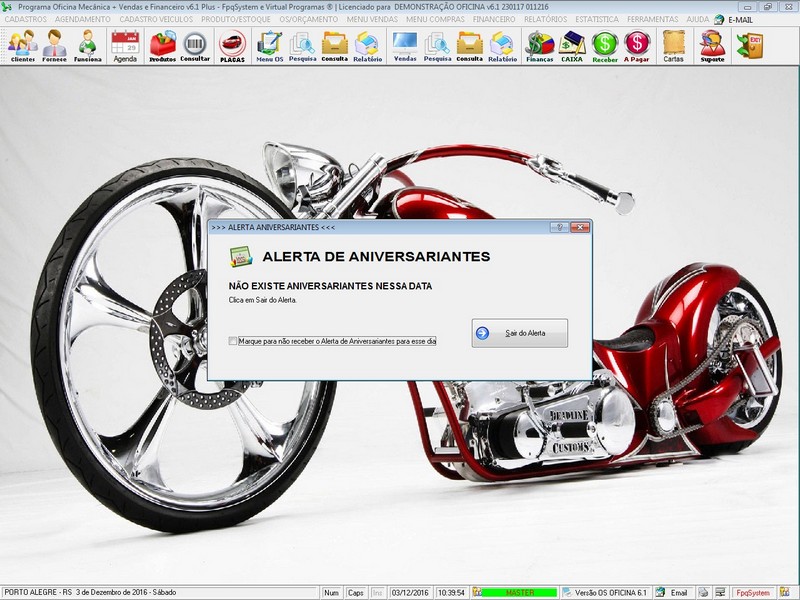The height and width of the screenshot is (600, 800).
Task: Open Consulta folder next to Menu OS Pesquisa
Action: [335, 46]
